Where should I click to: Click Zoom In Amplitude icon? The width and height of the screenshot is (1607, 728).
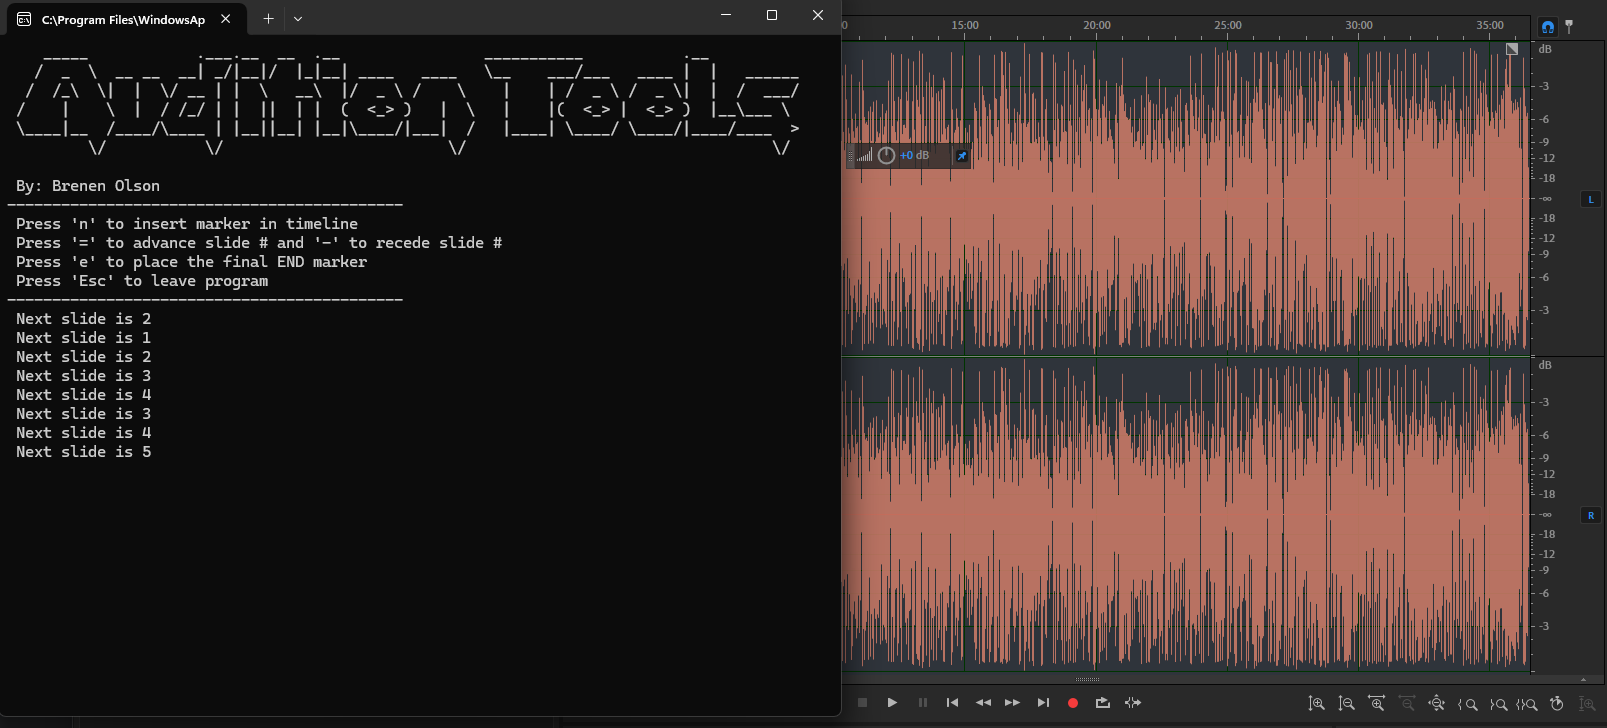point(1317,704)
